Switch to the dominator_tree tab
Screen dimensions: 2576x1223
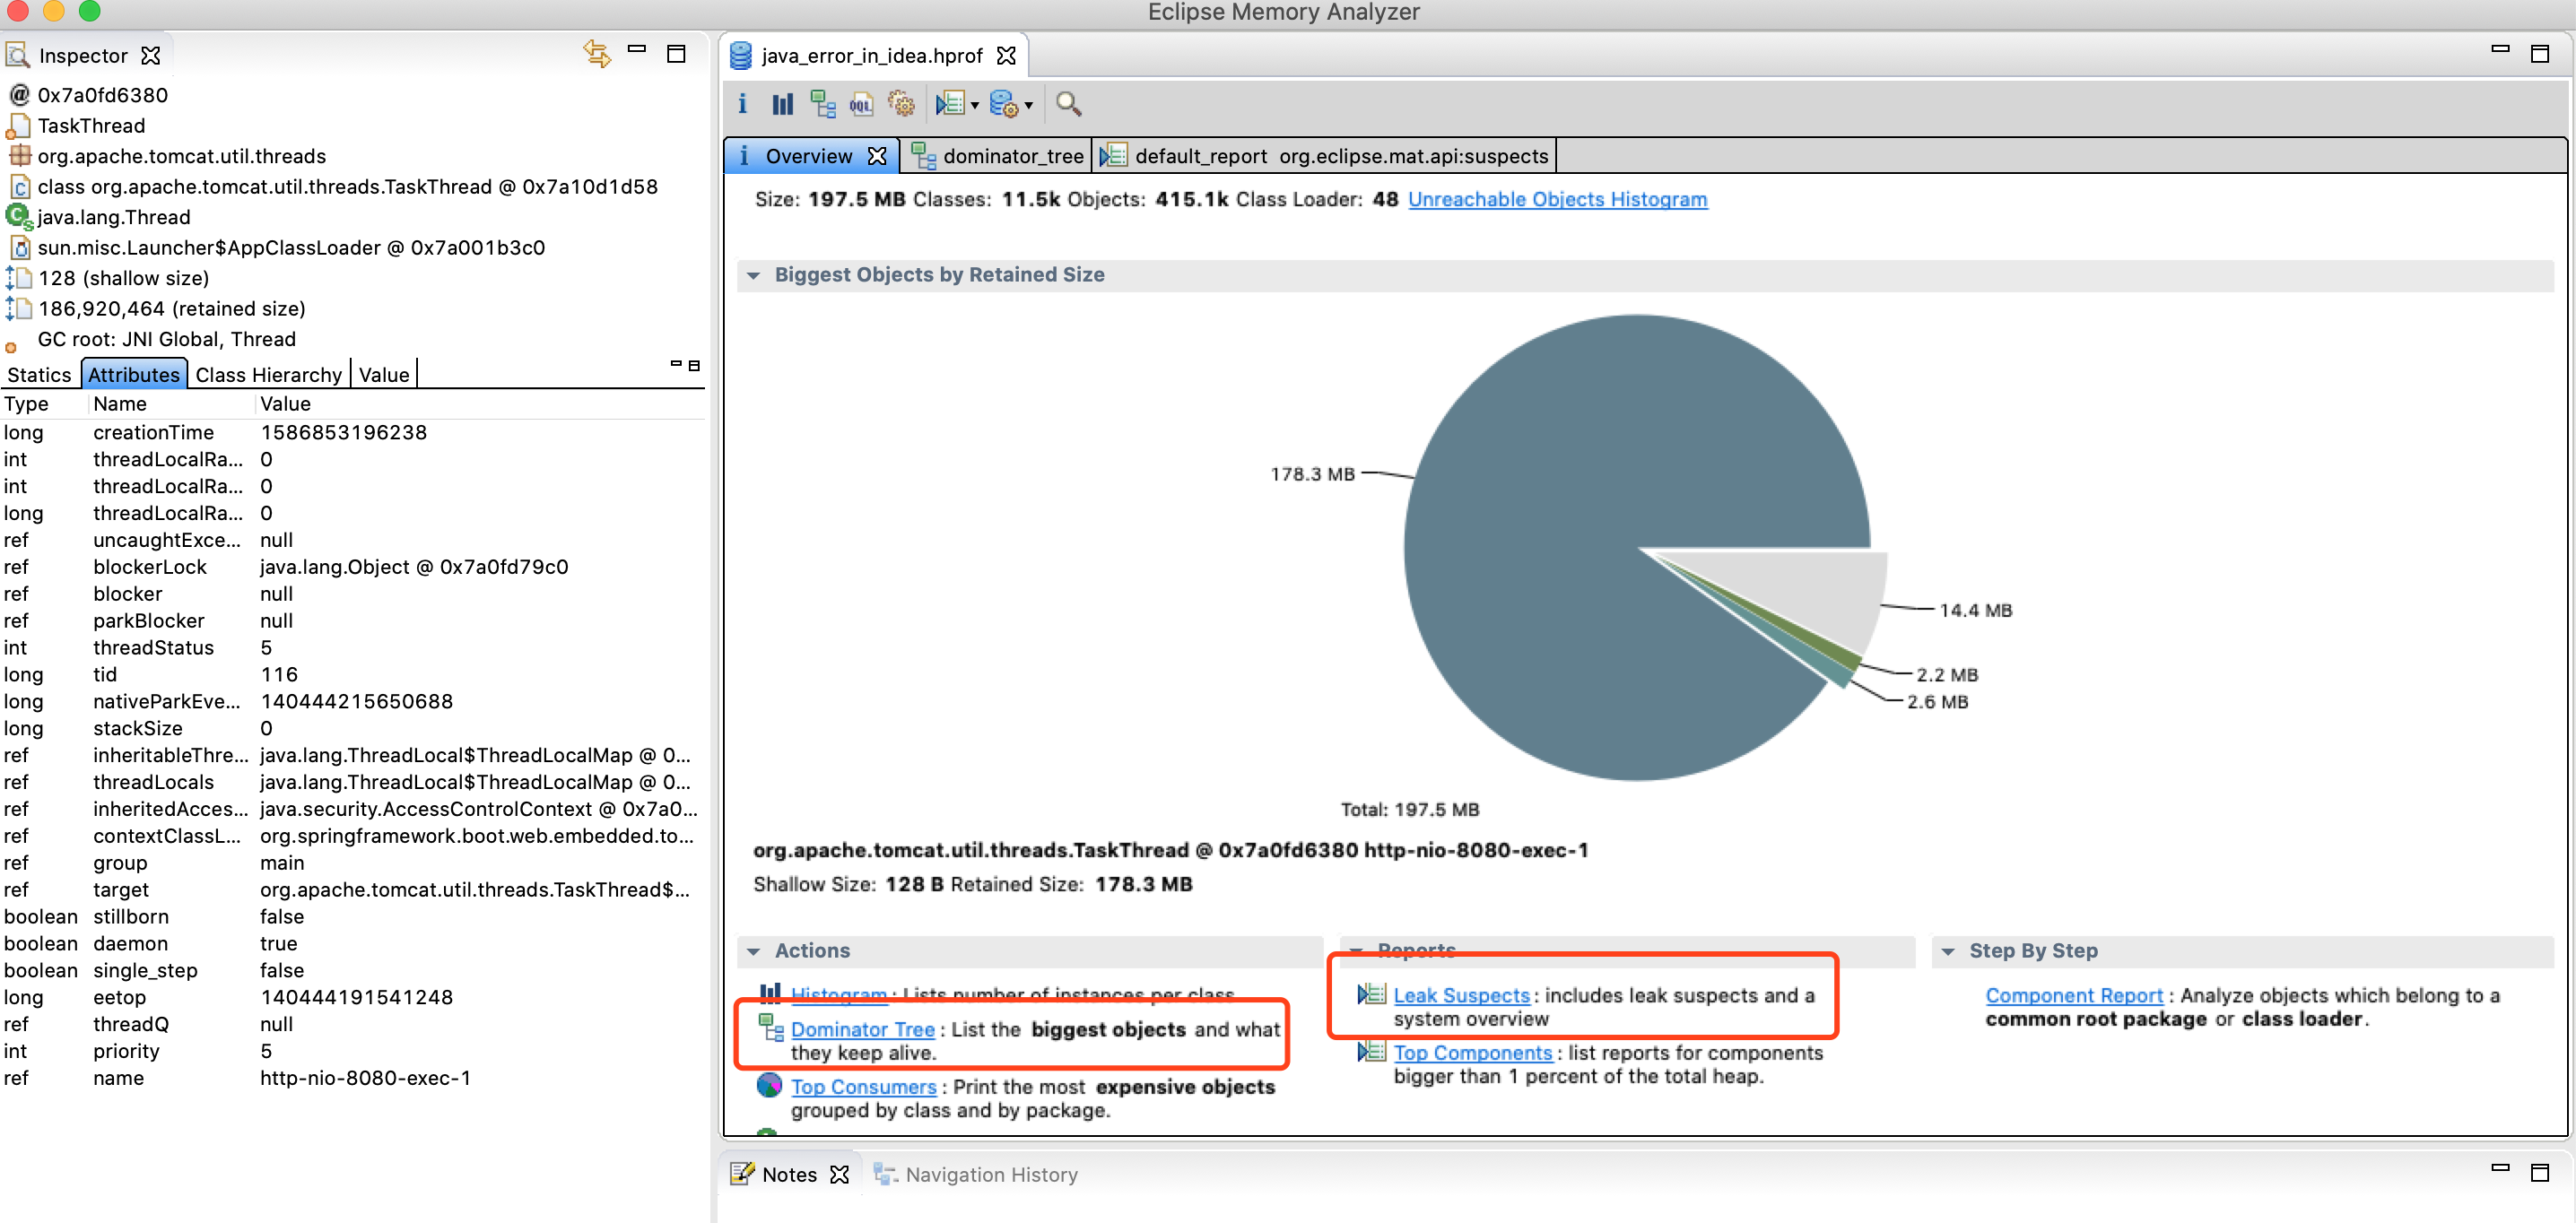1011,156
